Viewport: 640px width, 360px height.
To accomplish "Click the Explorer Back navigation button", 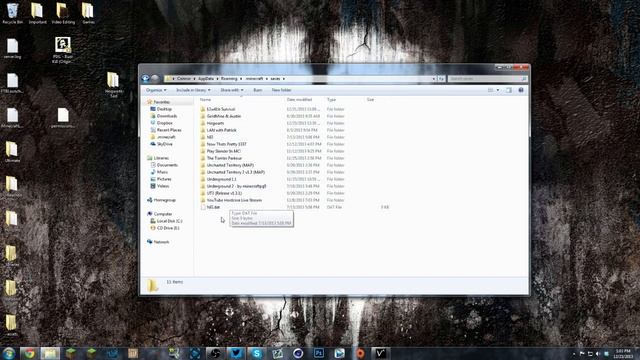I will point(145,78).
